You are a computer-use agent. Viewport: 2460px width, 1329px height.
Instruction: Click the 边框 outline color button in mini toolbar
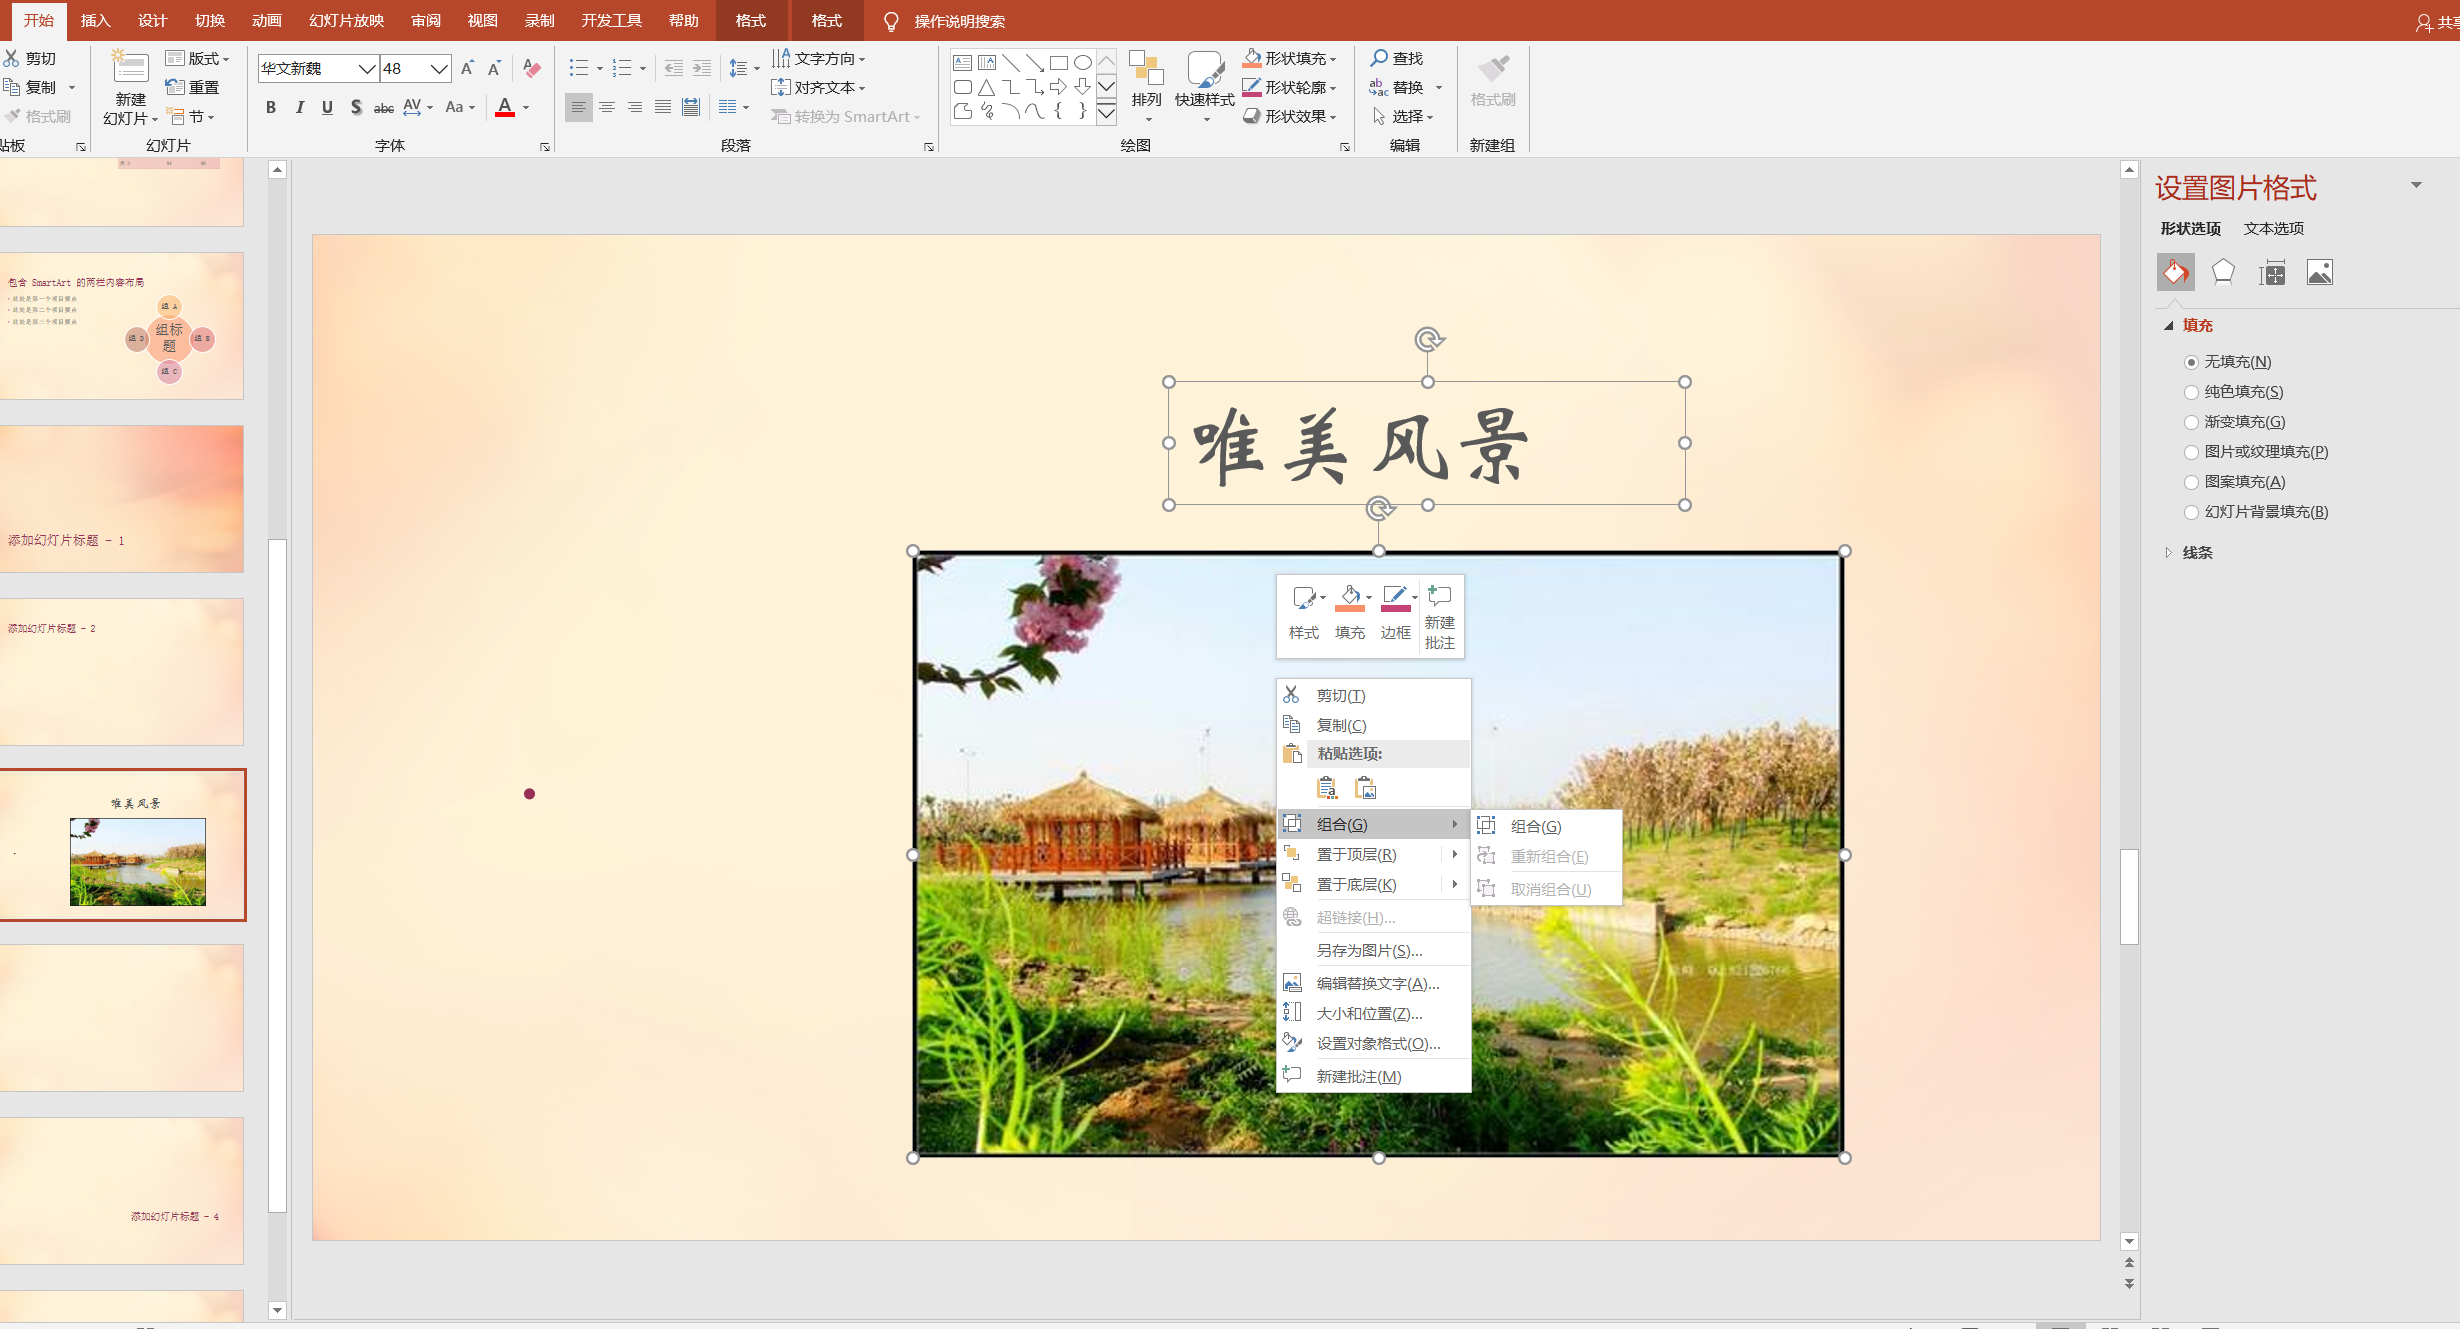[1396, 612]
